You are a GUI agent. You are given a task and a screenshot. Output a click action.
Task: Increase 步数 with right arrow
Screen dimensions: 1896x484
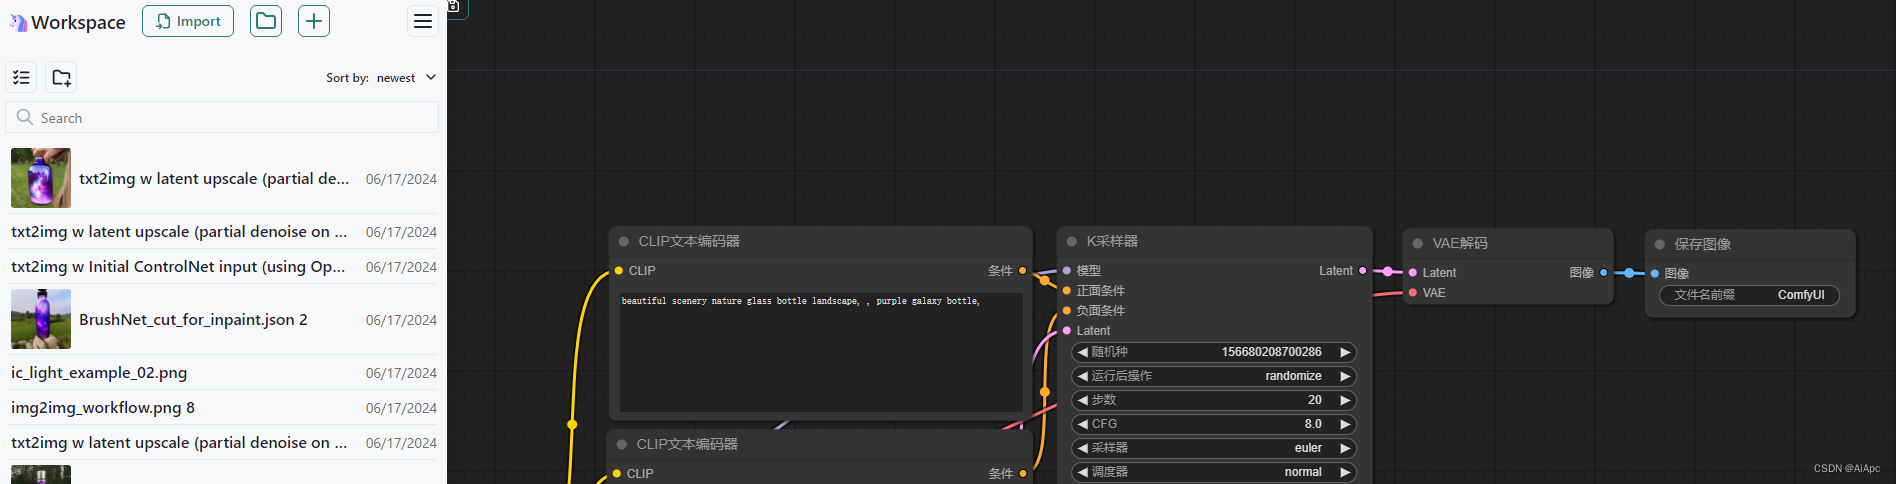coord(1345,400)
